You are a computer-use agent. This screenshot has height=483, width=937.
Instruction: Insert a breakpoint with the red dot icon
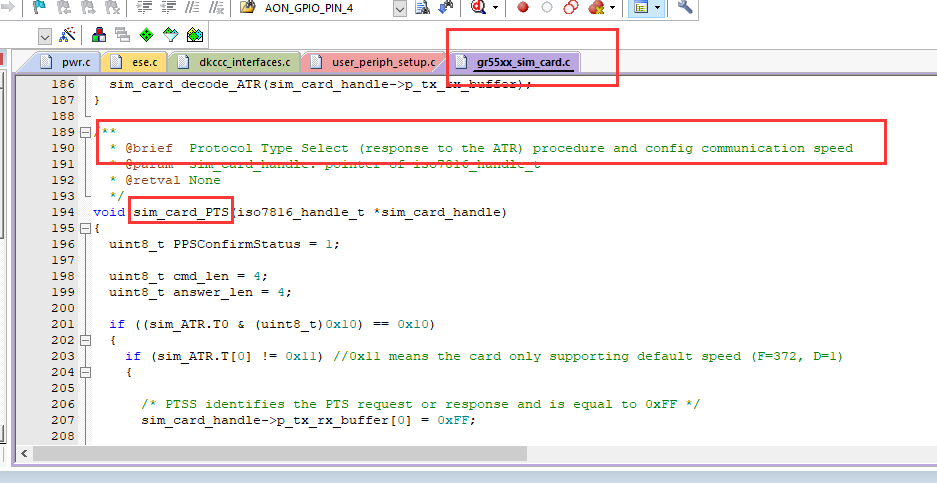click(x=523, y=7)
